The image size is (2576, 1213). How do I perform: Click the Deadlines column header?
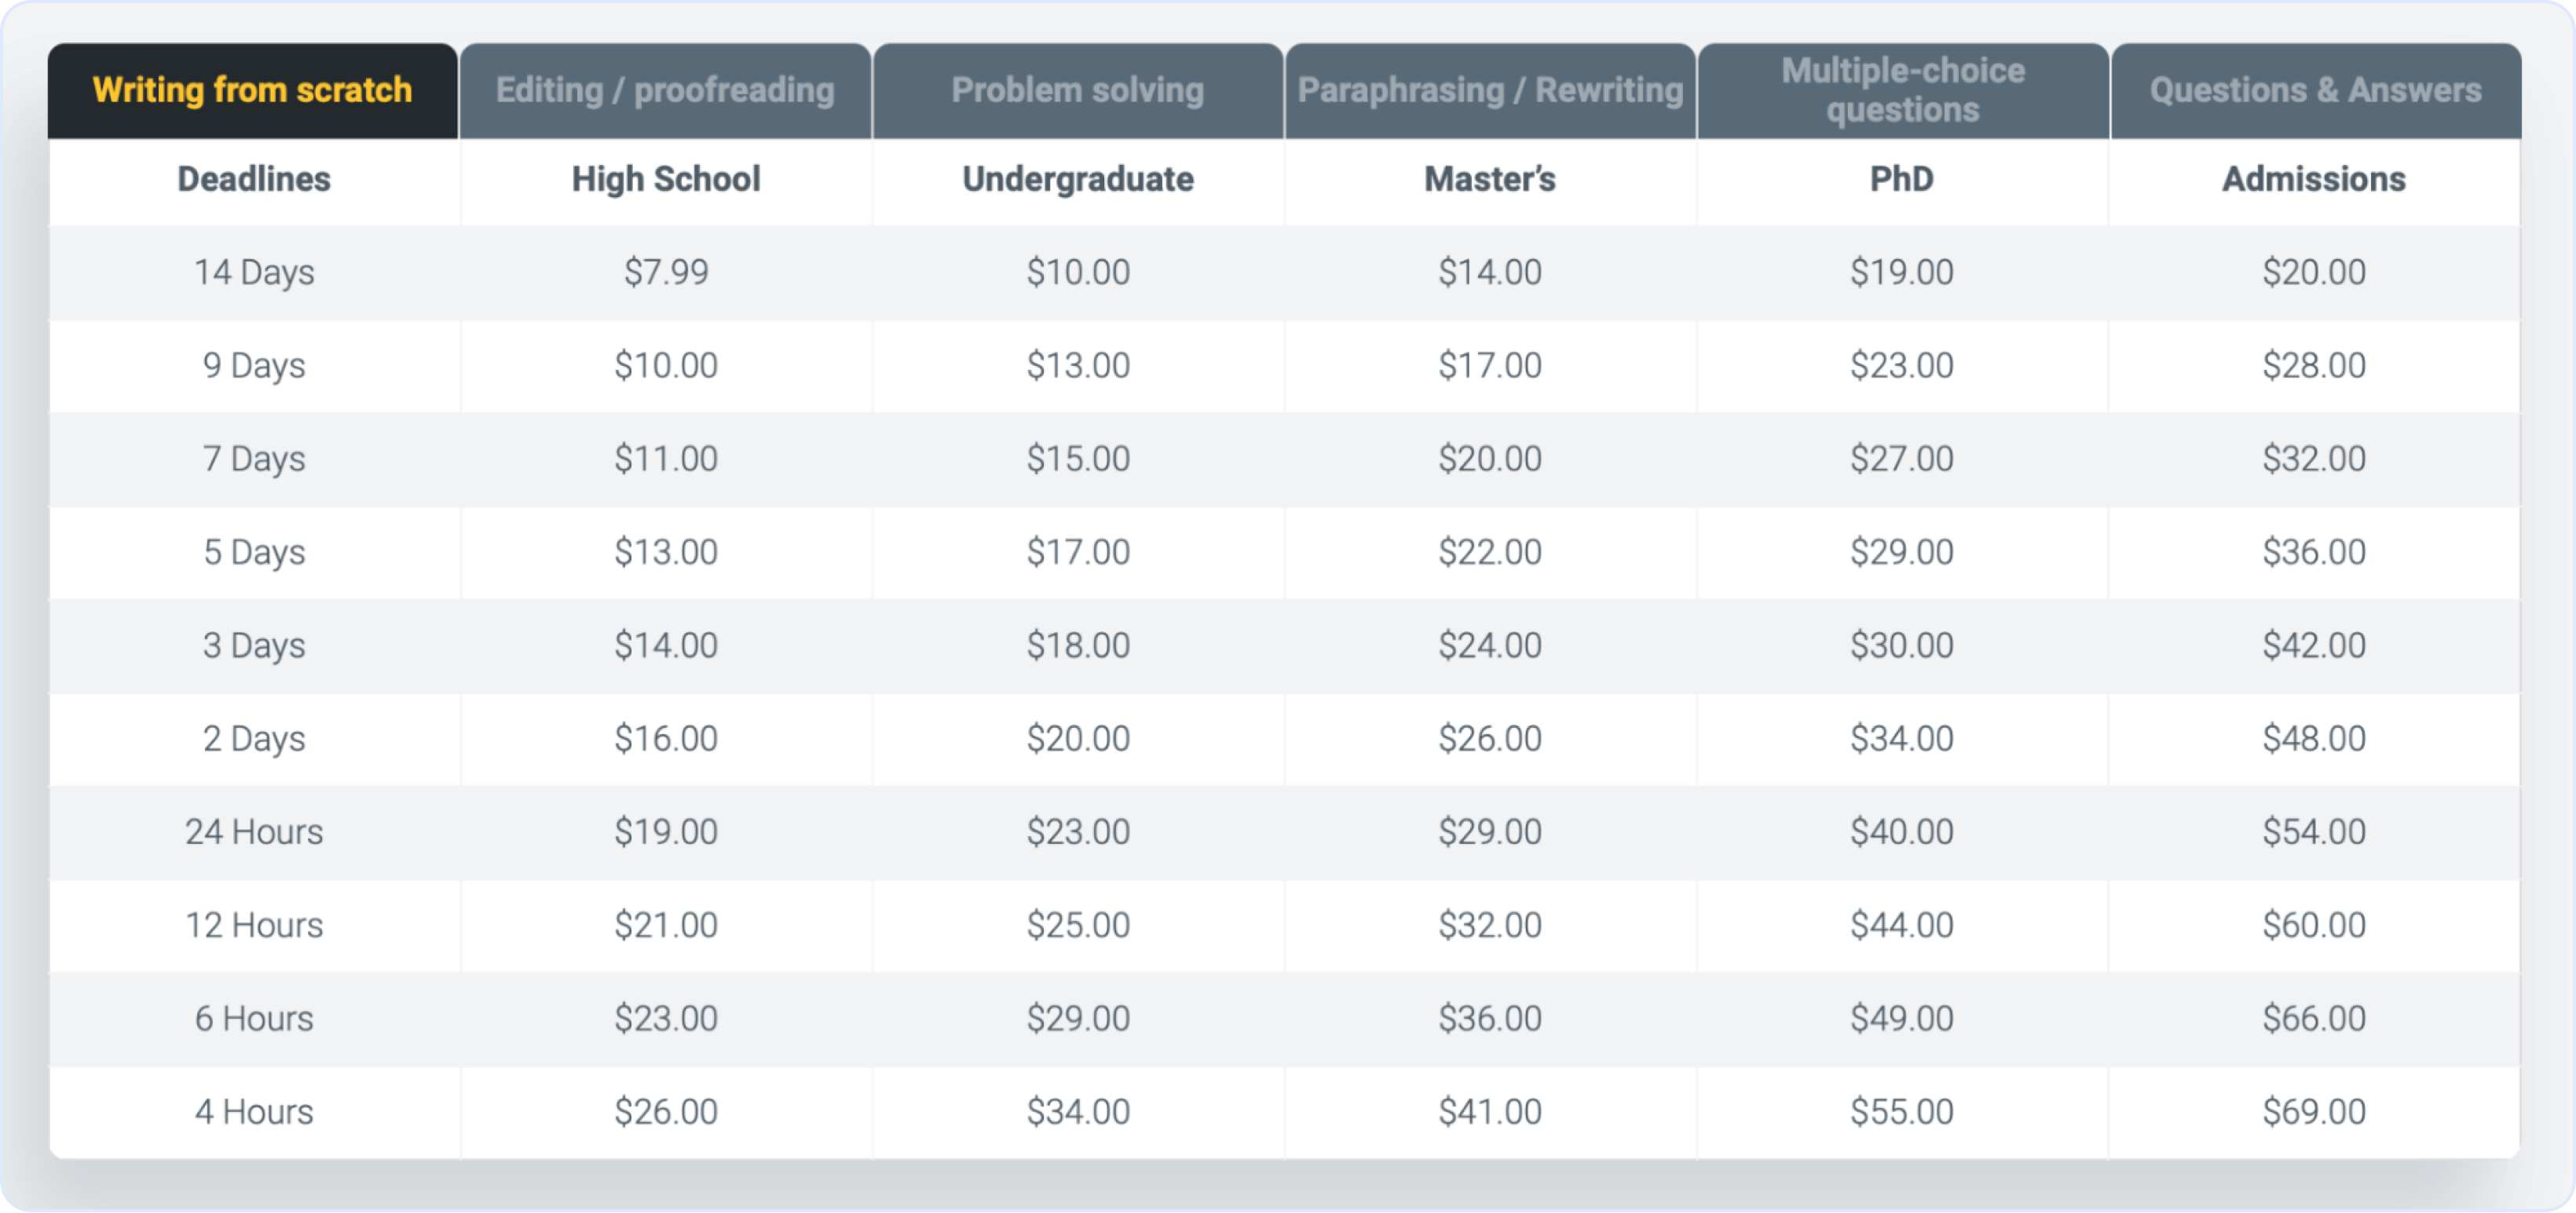(253, 179)
